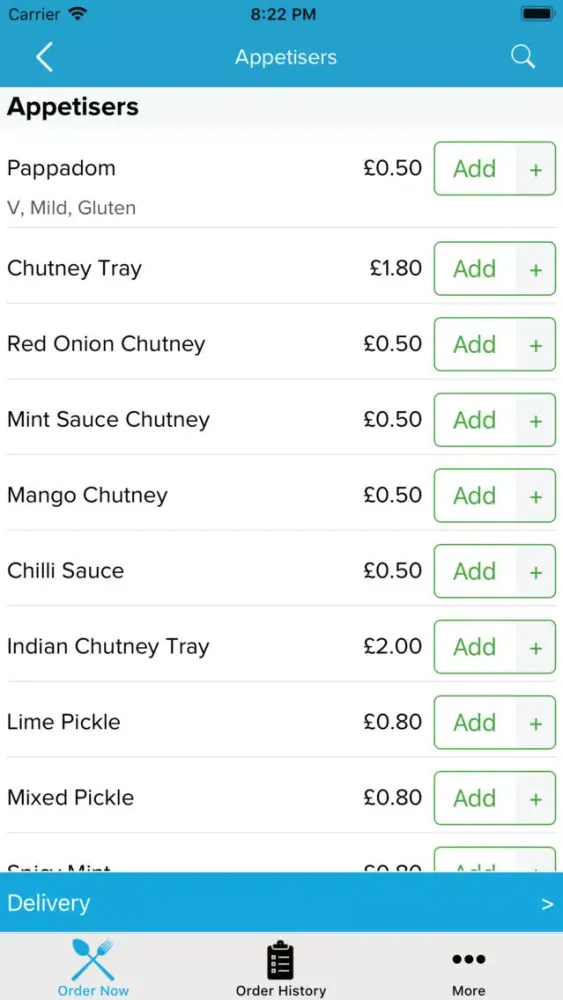
Task: Tap the plus icon for Mixed Pickle
Action: [536, 798]
